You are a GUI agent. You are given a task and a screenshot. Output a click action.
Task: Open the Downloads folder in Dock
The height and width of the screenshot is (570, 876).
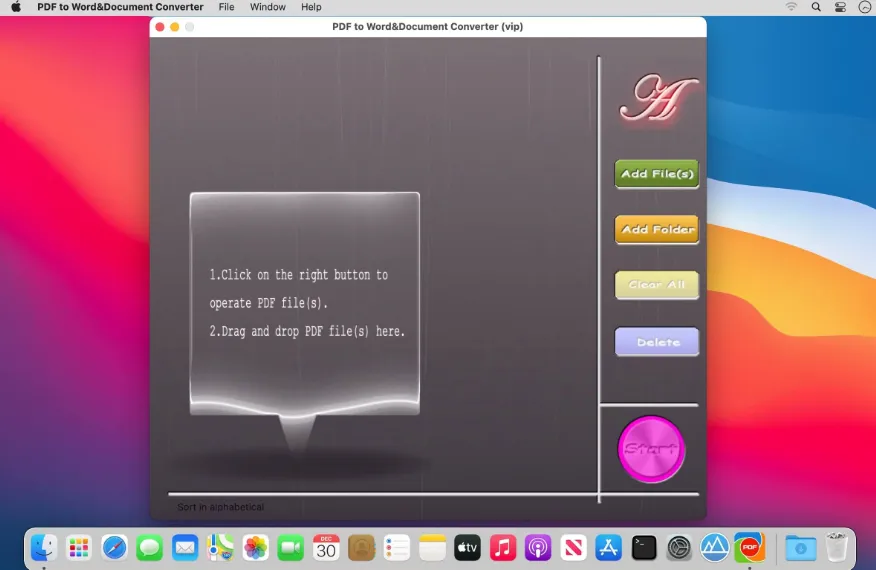[x=801, y=548]
